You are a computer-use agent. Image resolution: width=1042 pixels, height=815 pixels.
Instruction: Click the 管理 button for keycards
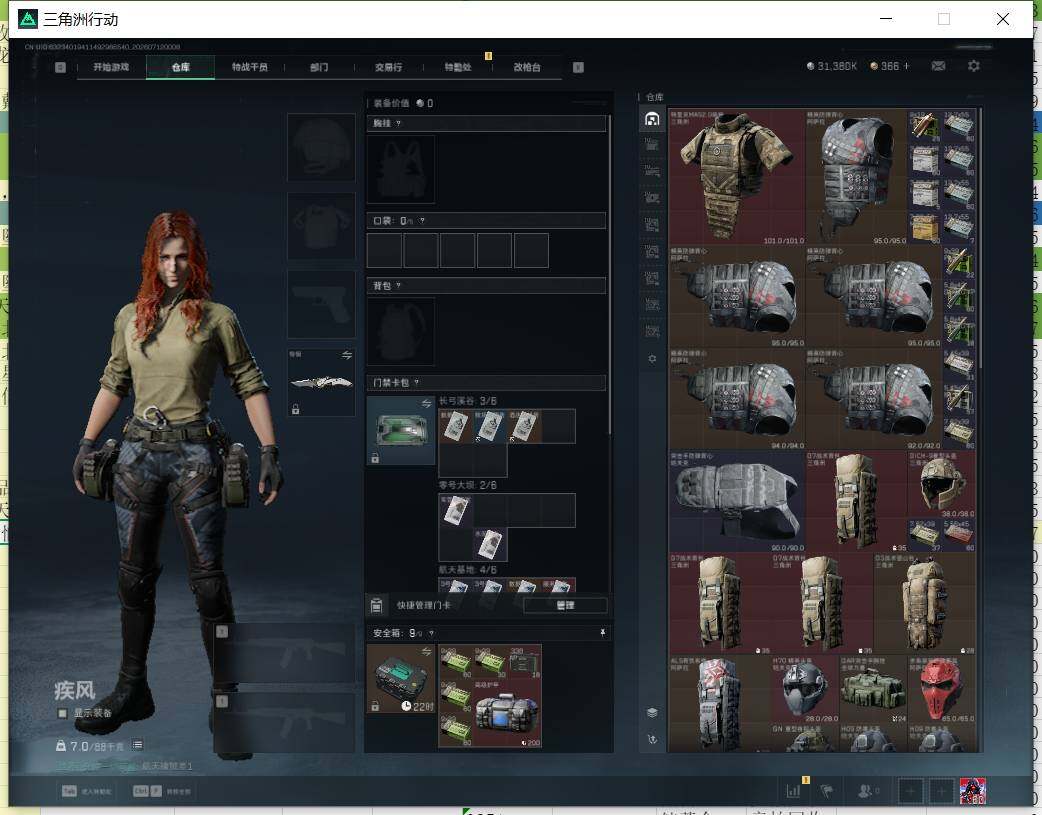pos(565,606)
